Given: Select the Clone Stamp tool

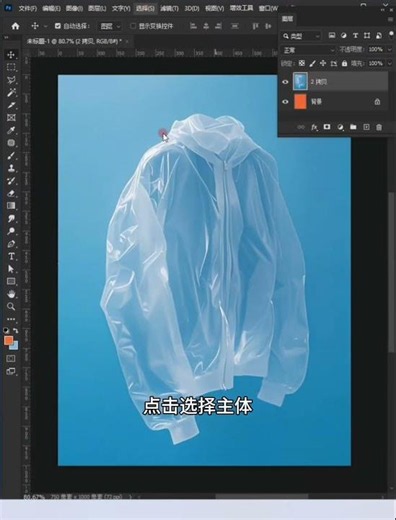Looking at the screenshot, I should click(11, 168).
